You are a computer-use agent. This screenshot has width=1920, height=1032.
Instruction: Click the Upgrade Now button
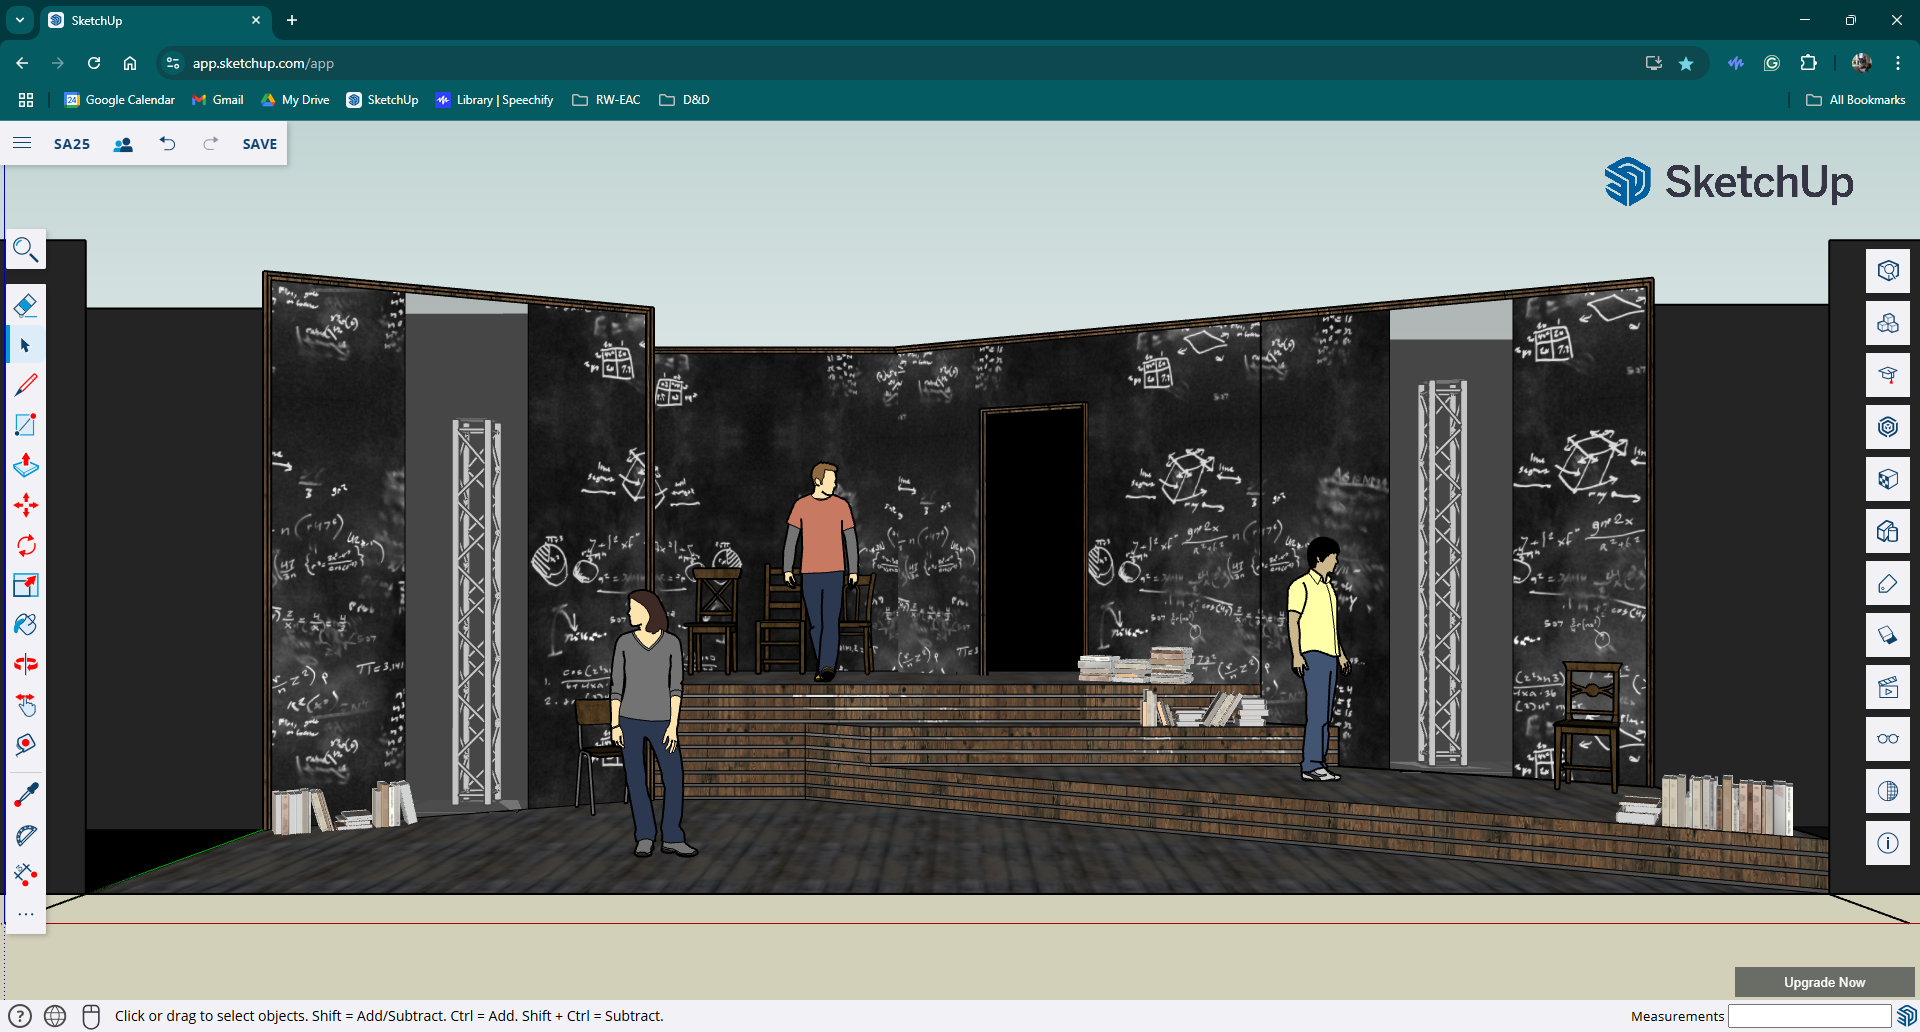(x=1824, y=982)
